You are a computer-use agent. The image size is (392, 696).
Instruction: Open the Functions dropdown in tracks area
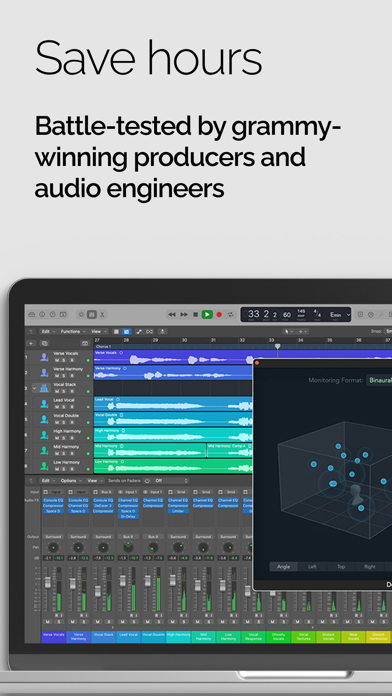coord(71,331)
